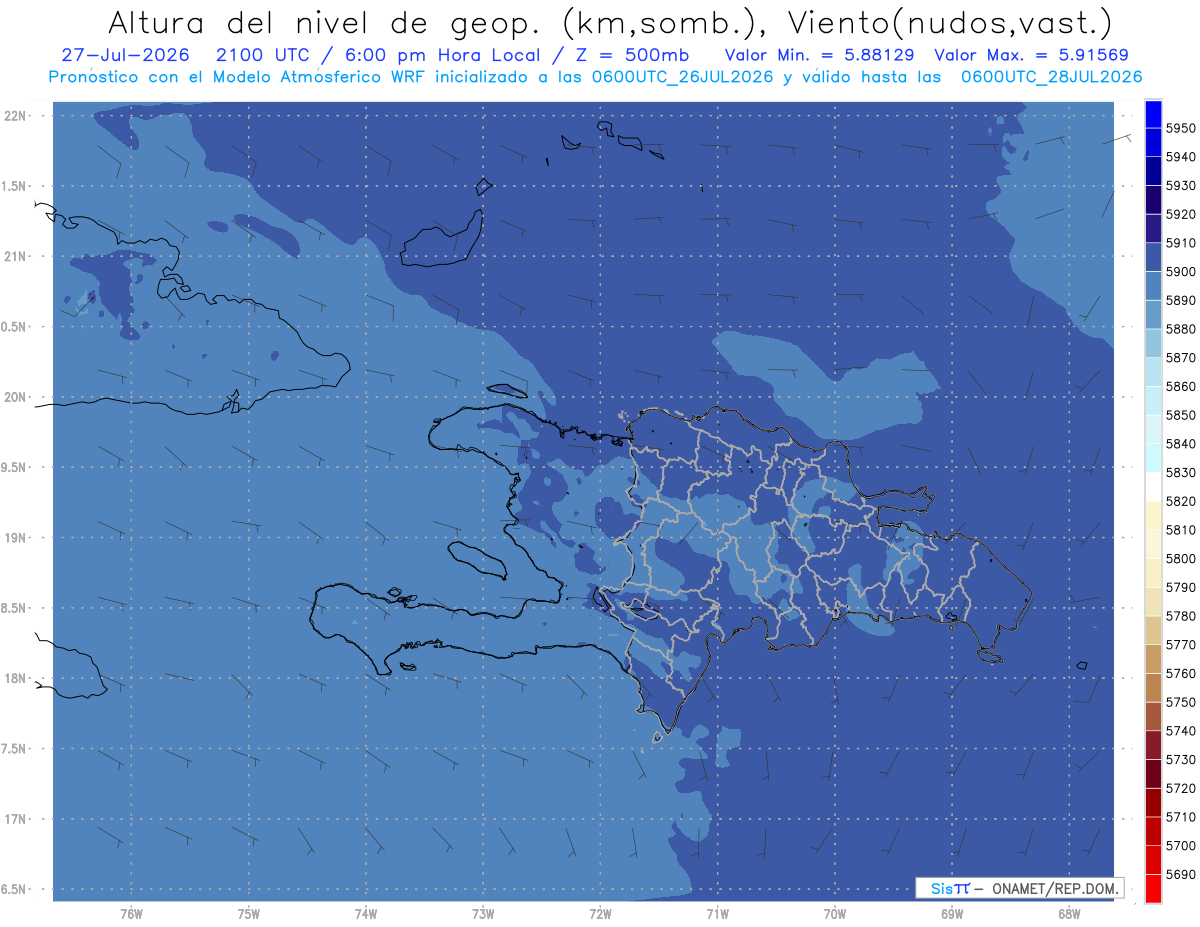This screenshot has width=1200, height=927.
Task: Click the red swatch below 5690
Action: point(1153,888)
